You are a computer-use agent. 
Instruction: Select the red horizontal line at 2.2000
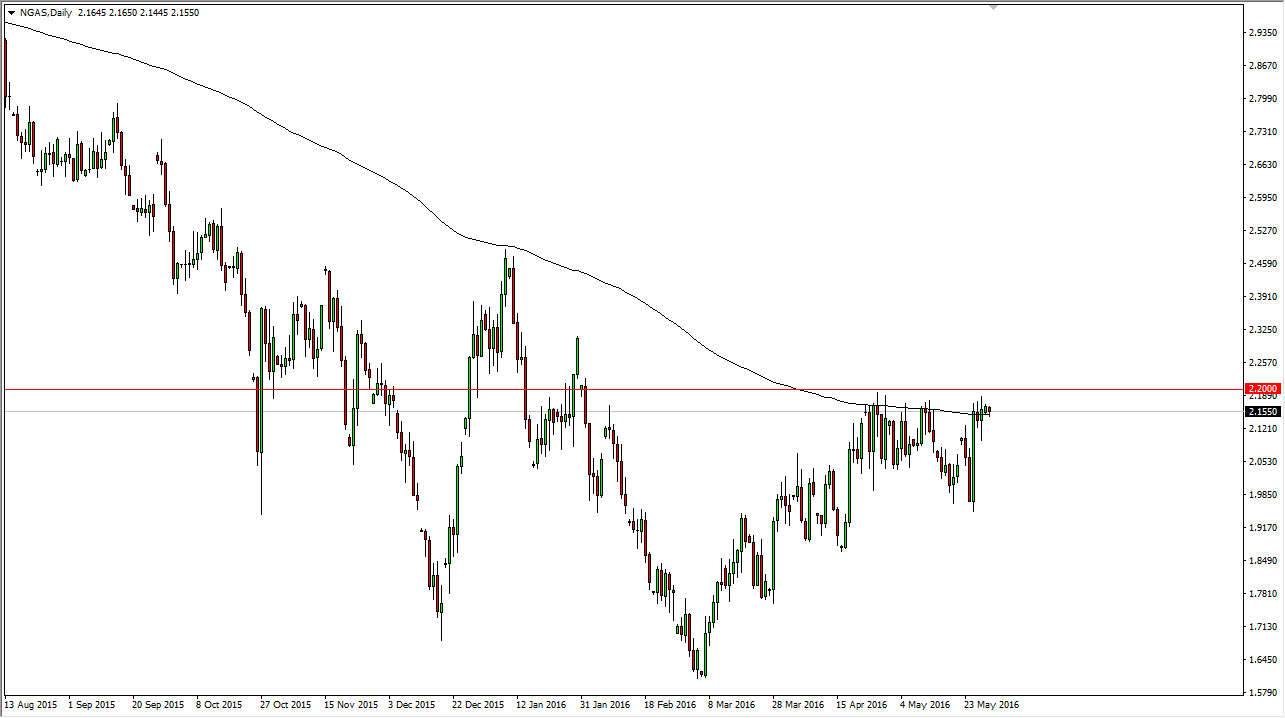point(622,388)
